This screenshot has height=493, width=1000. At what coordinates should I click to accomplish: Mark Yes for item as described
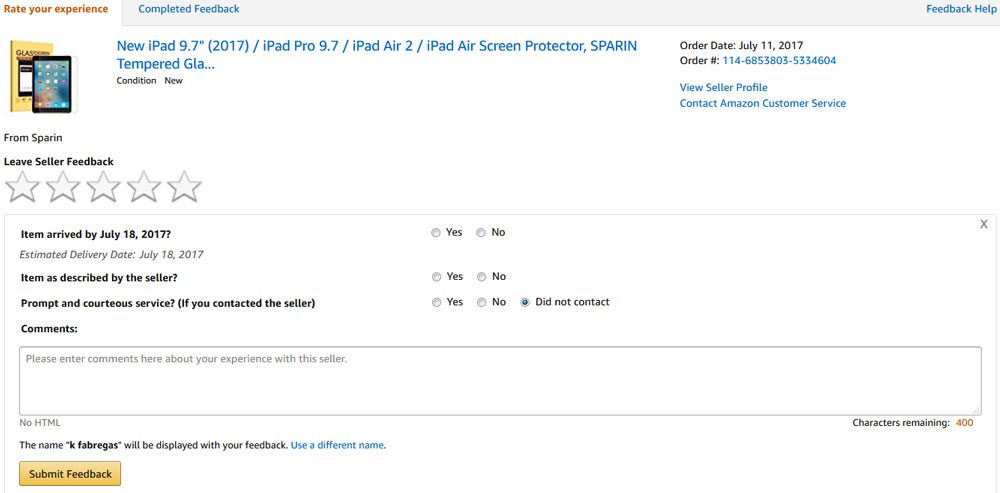pyautogui.click(x=436, y=277)
